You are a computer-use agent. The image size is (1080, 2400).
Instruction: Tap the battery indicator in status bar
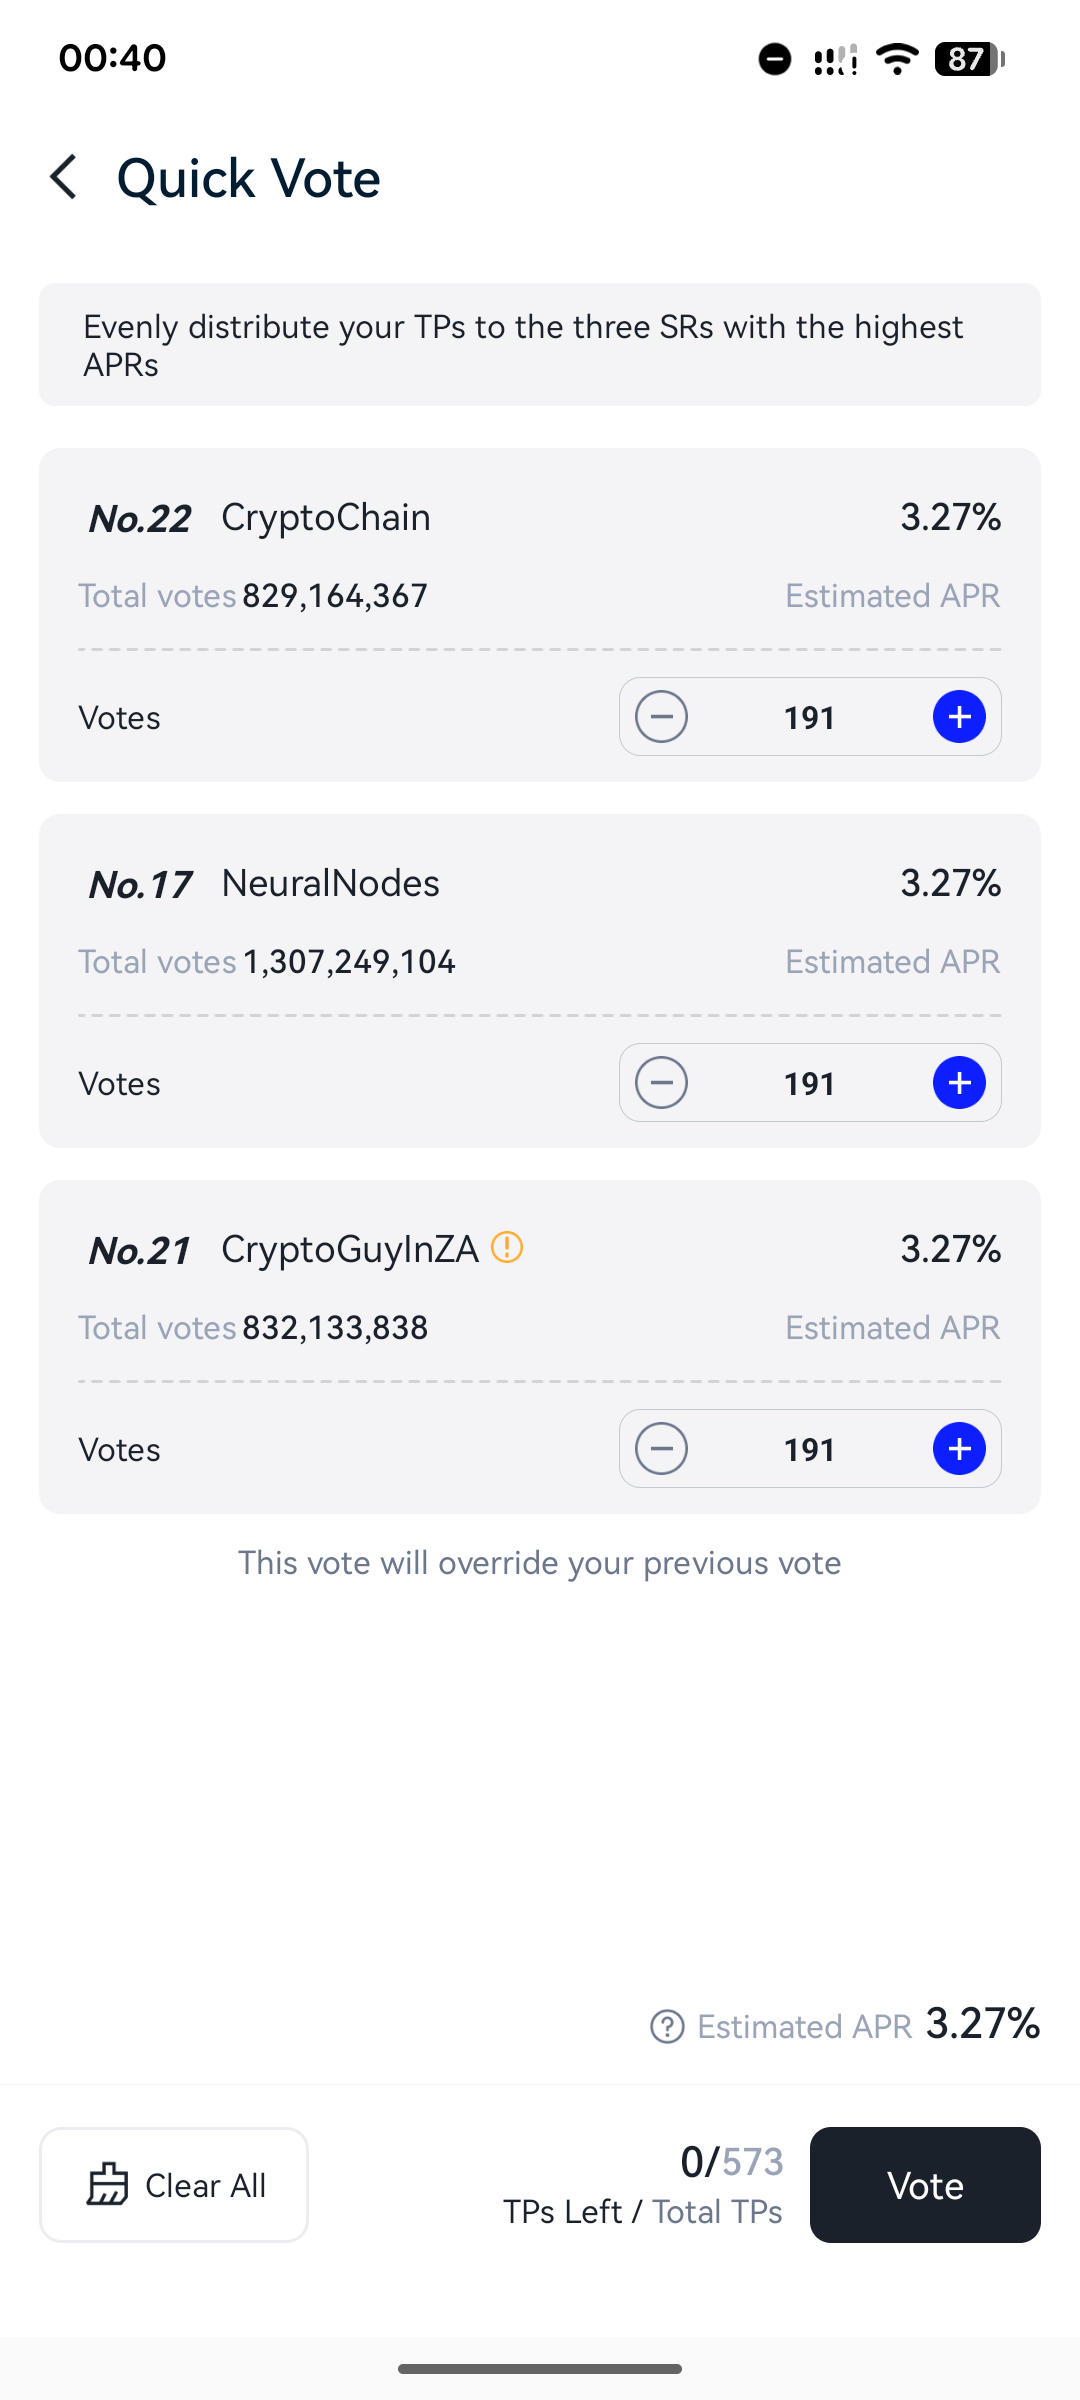pyautogui.click(x=969, y=59)
